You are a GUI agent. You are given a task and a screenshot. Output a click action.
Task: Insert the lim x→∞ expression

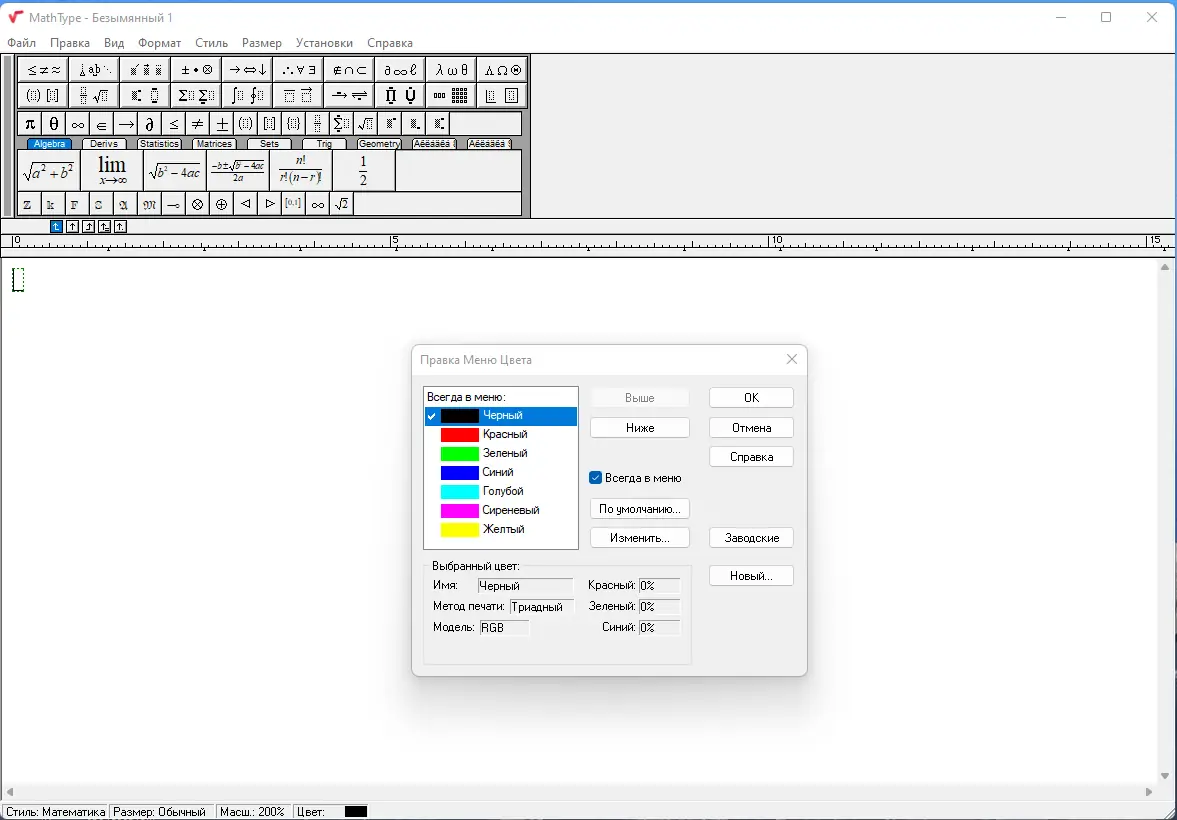tap(112, 170)
